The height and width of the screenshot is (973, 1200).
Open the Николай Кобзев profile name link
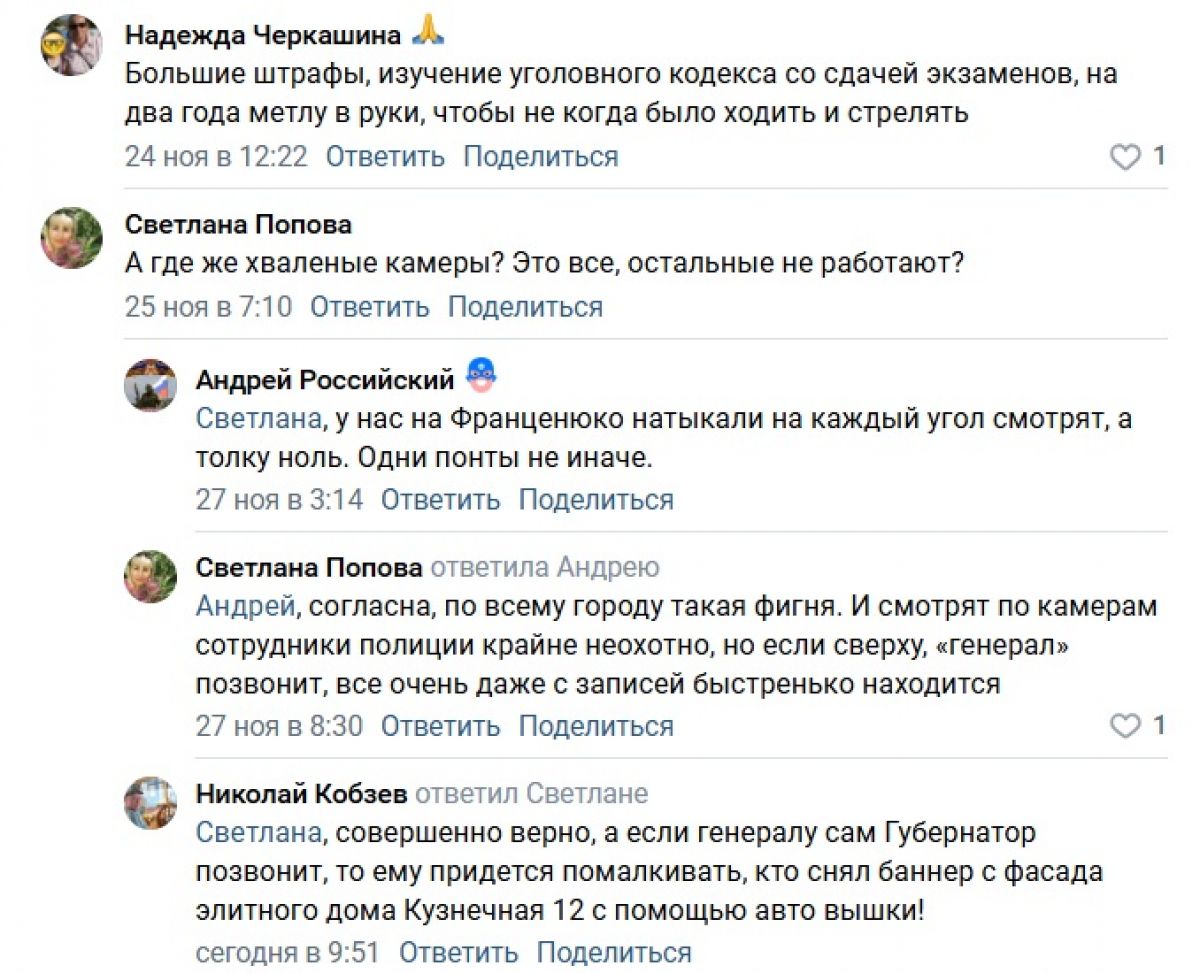click(301, 795)
